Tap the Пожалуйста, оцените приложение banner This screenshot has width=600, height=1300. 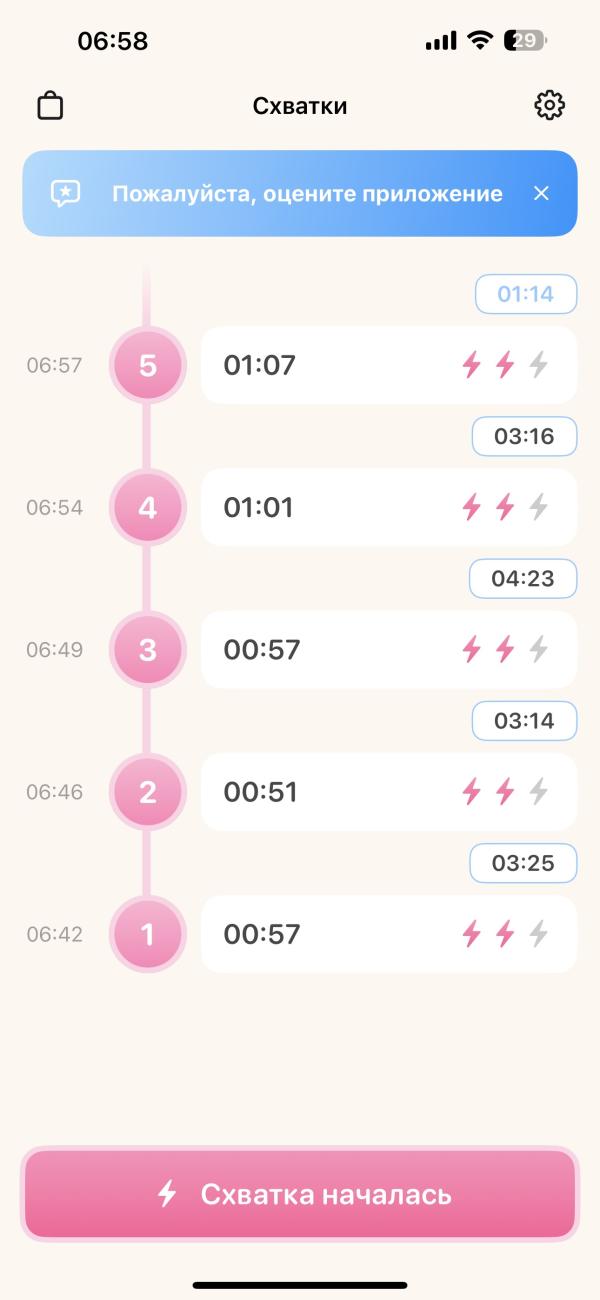[300, 193]
